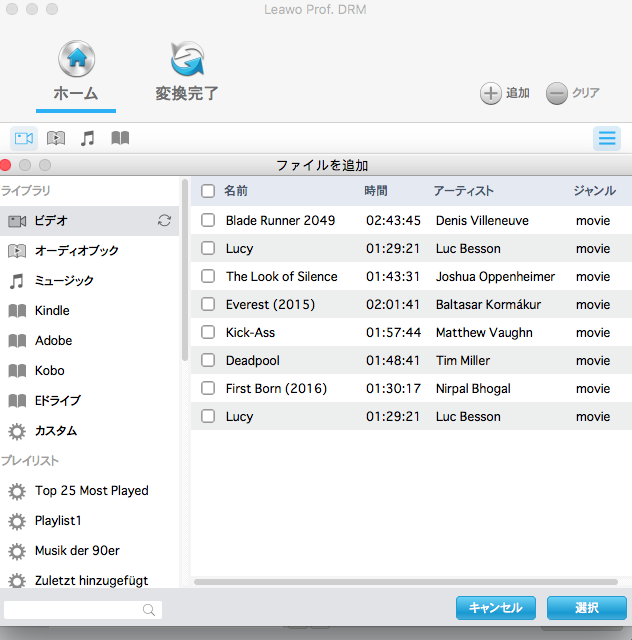Toggle the select-all checkbox in header
This screenshot has width=632, height=640.
(x=208, y=191)
